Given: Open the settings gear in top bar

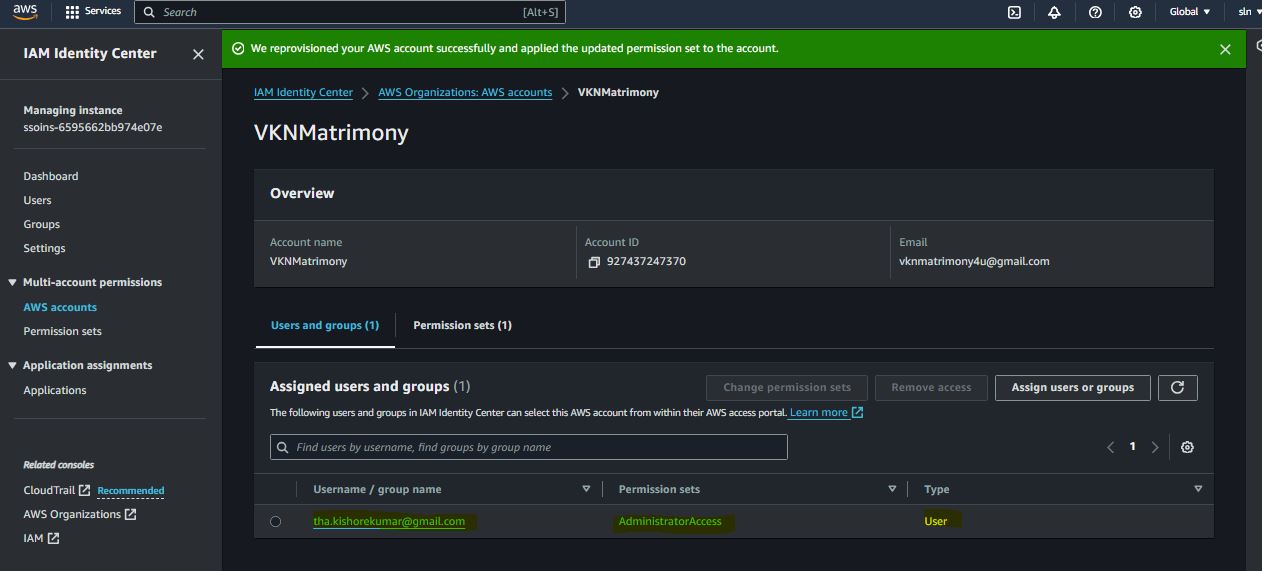Looking at the screenshot, I should pos(1135,12).
